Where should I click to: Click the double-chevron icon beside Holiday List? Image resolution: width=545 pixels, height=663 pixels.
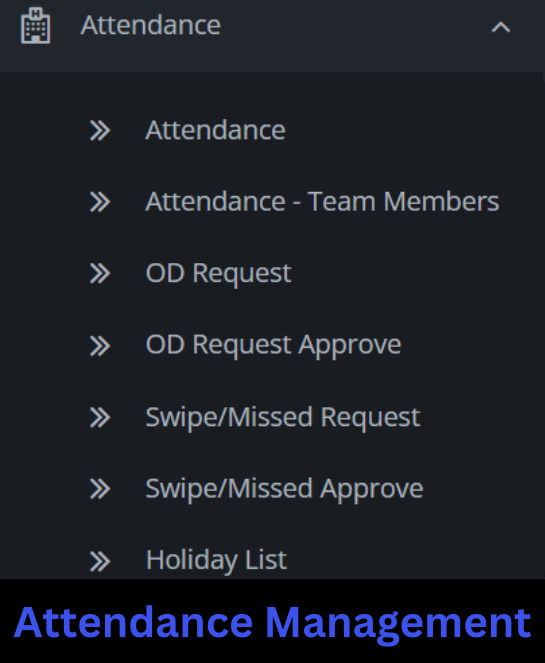pos(100,562)
